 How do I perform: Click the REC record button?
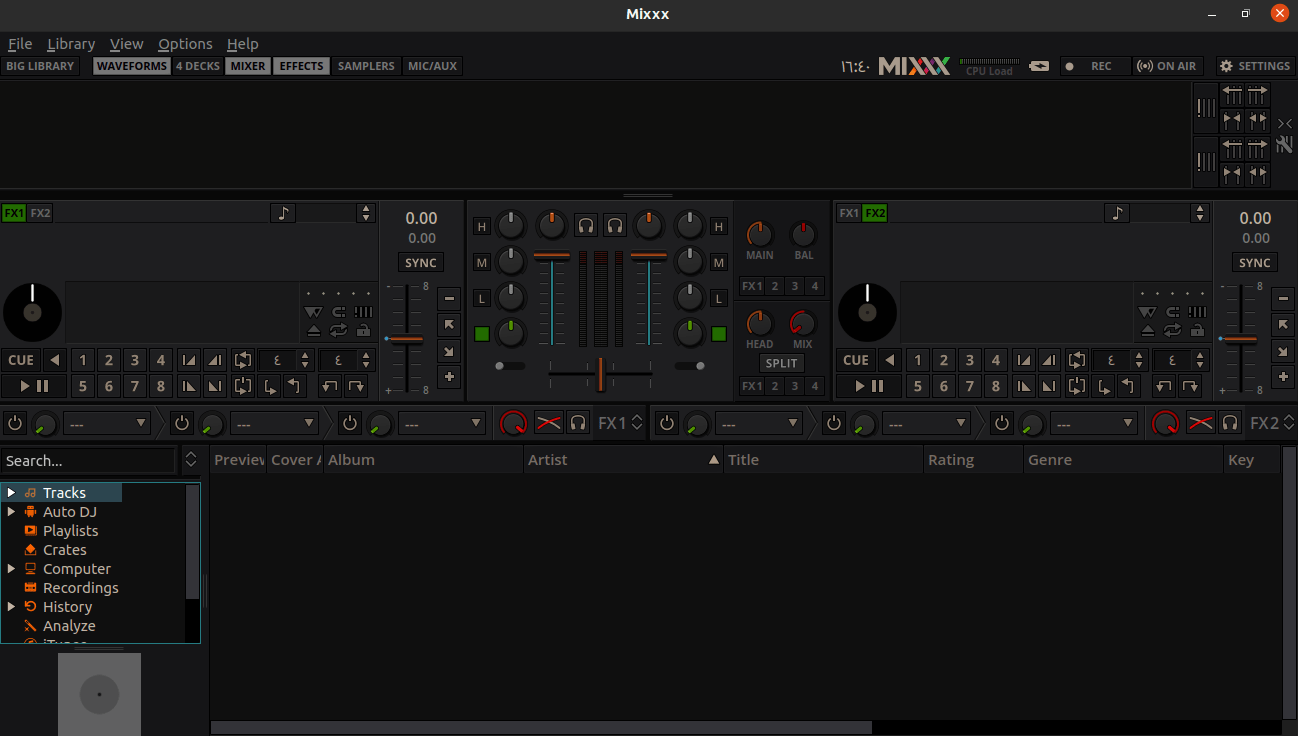pos(1095,66)
